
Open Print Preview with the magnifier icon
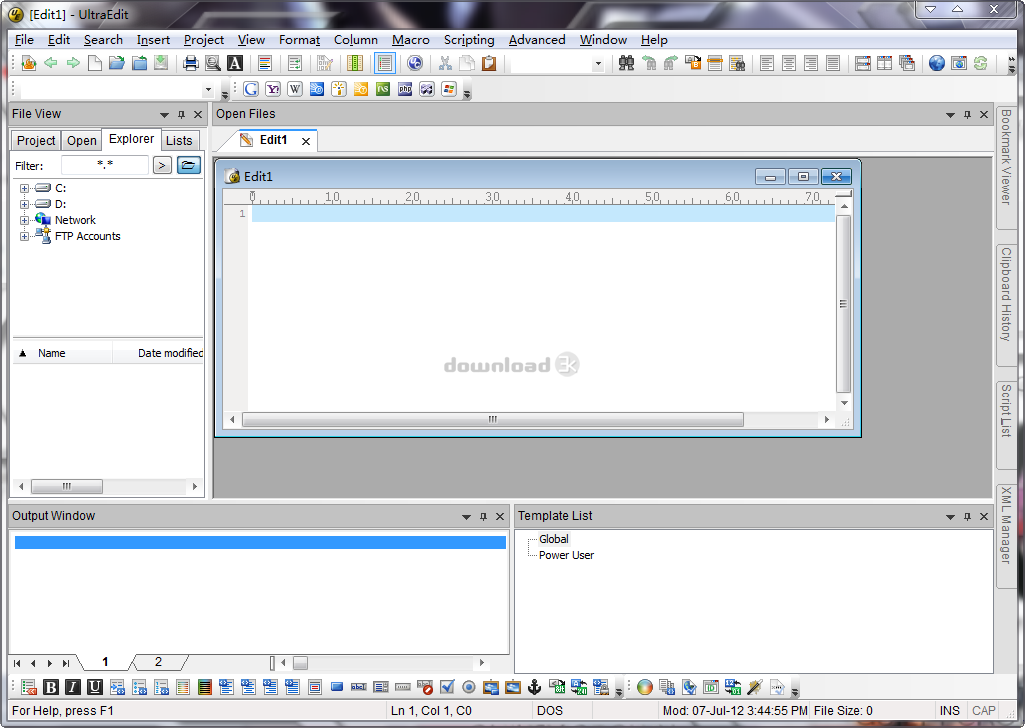click(x=212, y=63)
